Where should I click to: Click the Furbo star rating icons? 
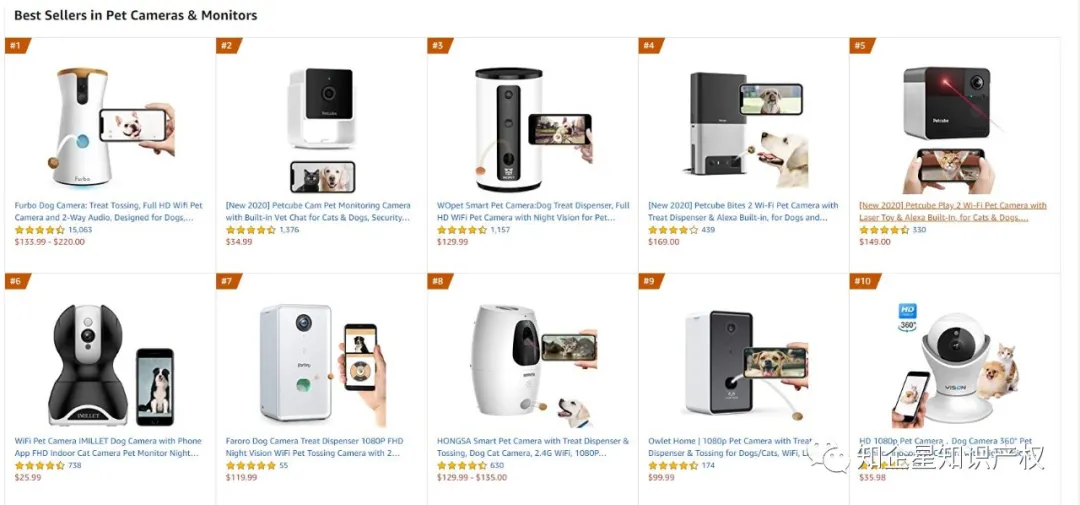(40, 230)
